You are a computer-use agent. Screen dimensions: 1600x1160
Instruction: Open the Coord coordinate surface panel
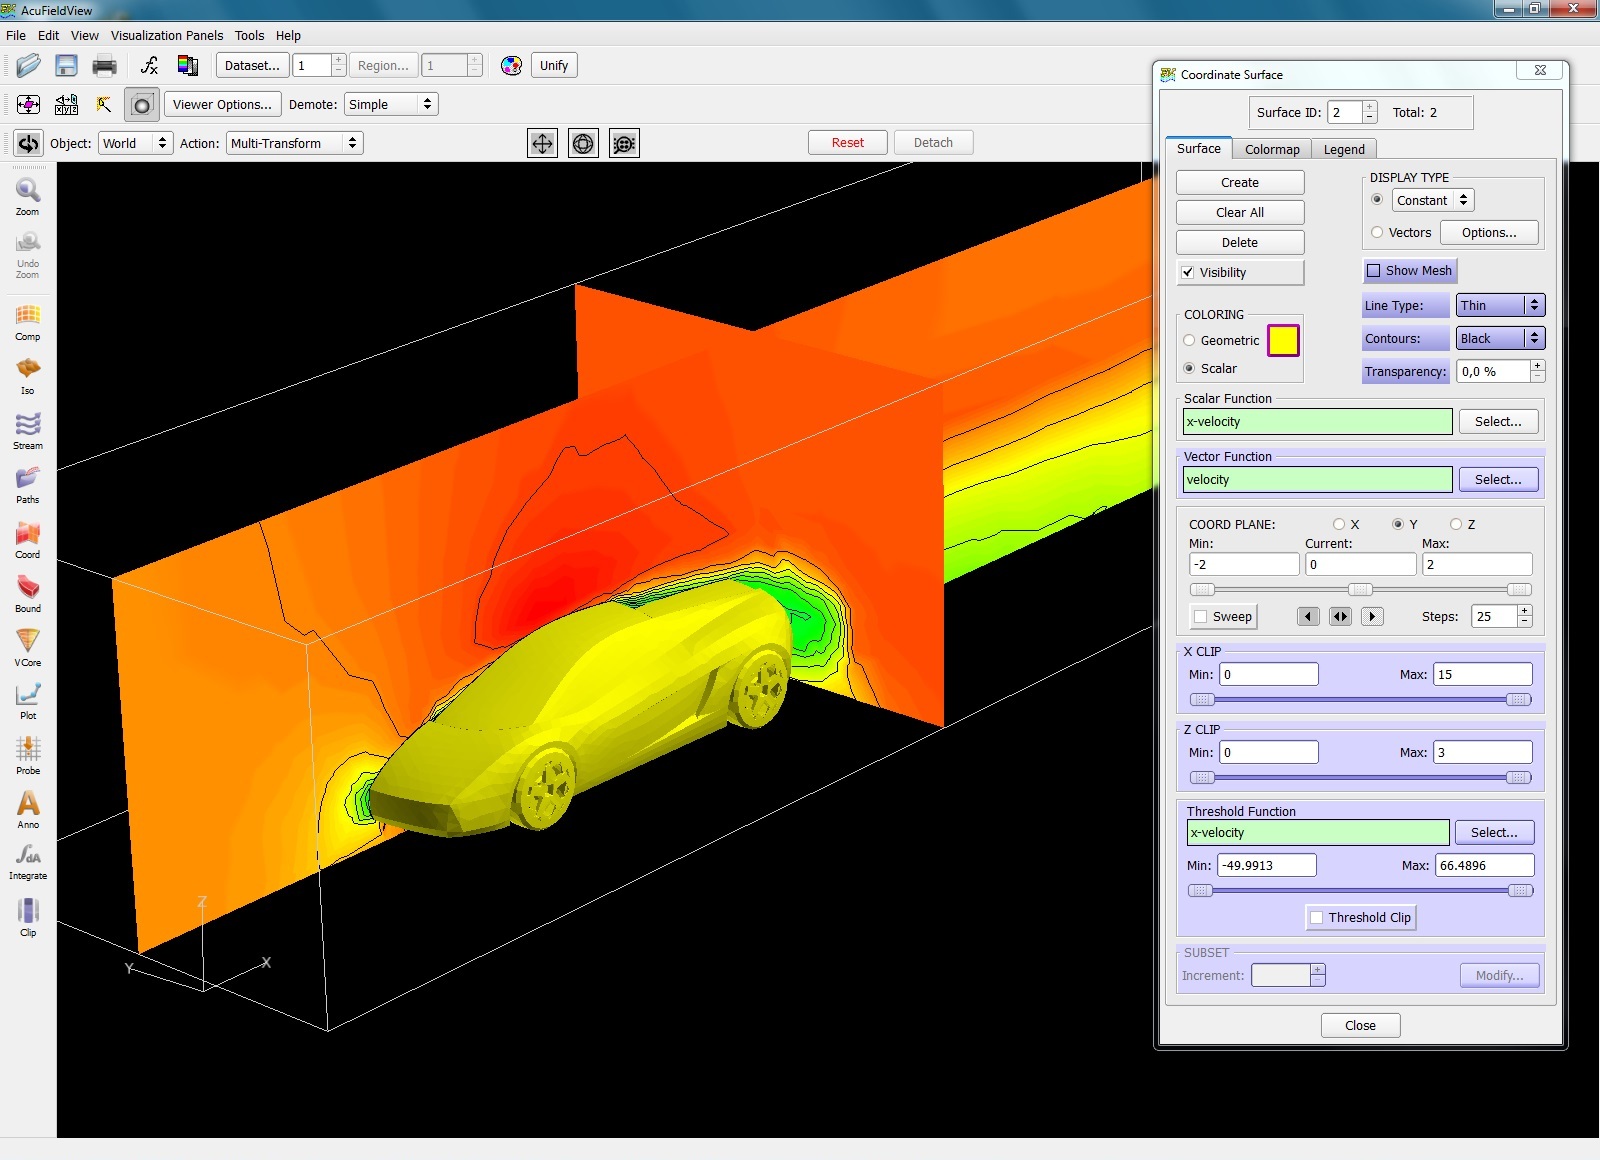[27, 540]
